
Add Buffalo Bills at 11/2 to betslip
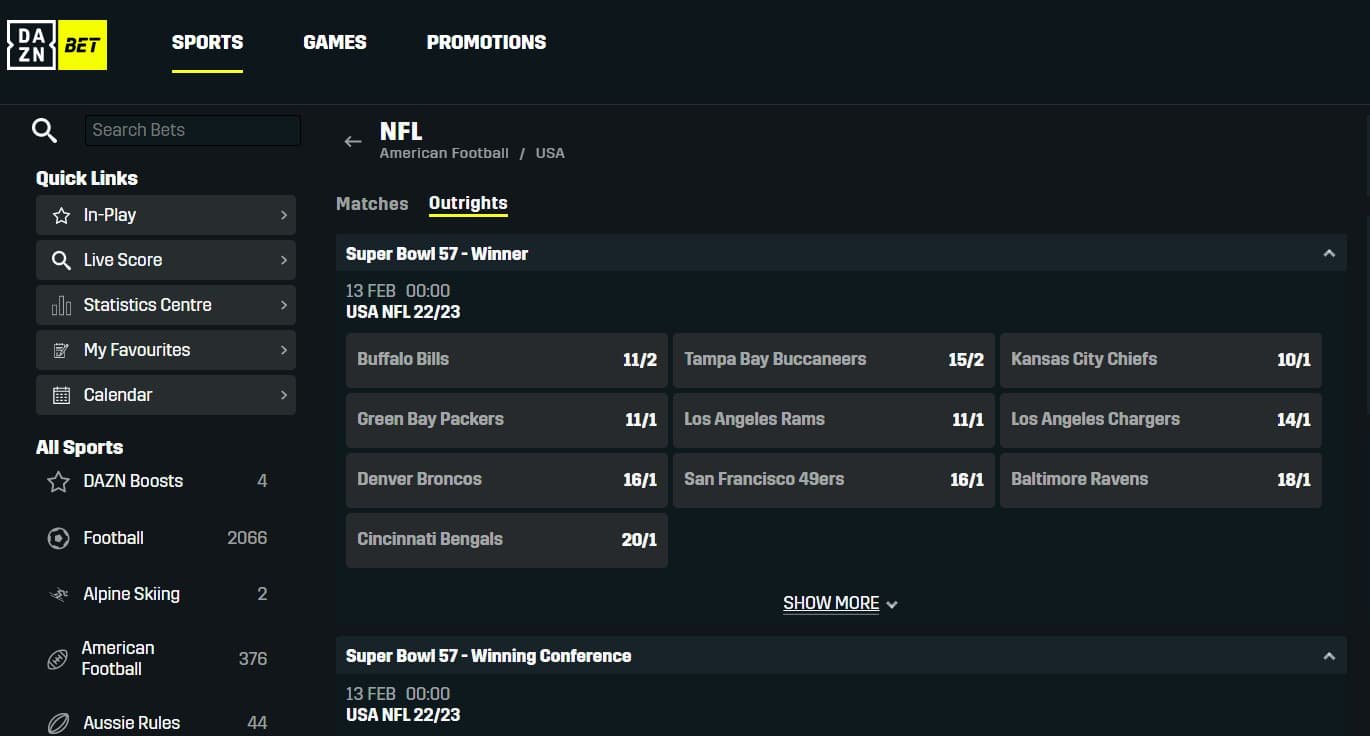506,360
